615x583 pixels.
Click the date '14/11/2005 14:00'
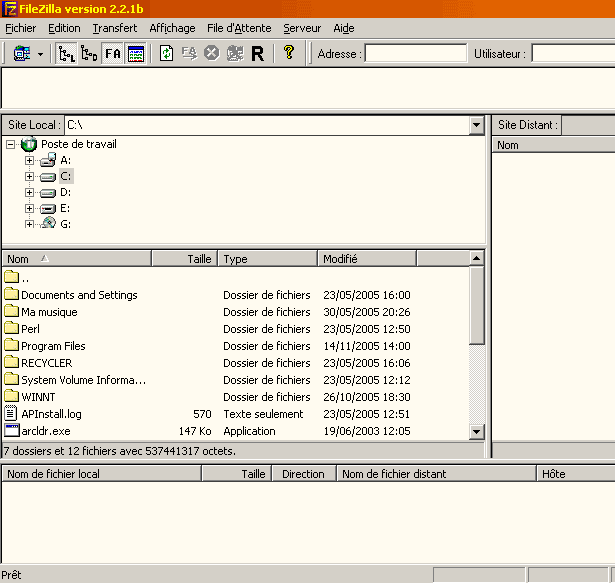click(x=367, y=346)
